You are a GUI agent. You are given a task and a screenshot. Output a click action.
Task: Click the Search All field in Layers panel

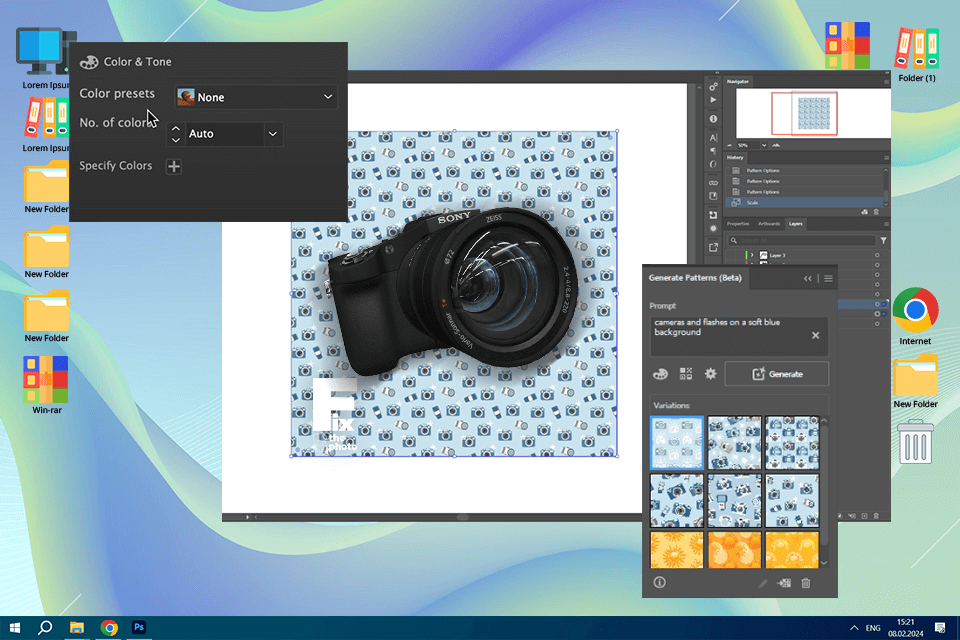802,241
